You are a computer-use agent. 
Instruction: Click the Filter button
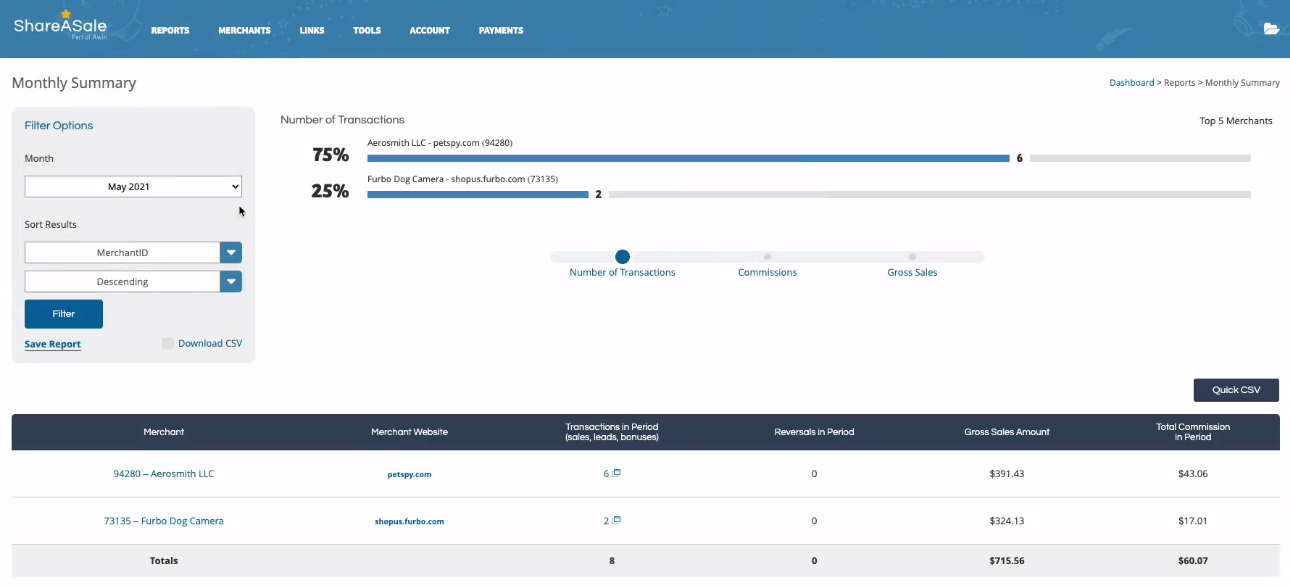click(x=64, y=314)
